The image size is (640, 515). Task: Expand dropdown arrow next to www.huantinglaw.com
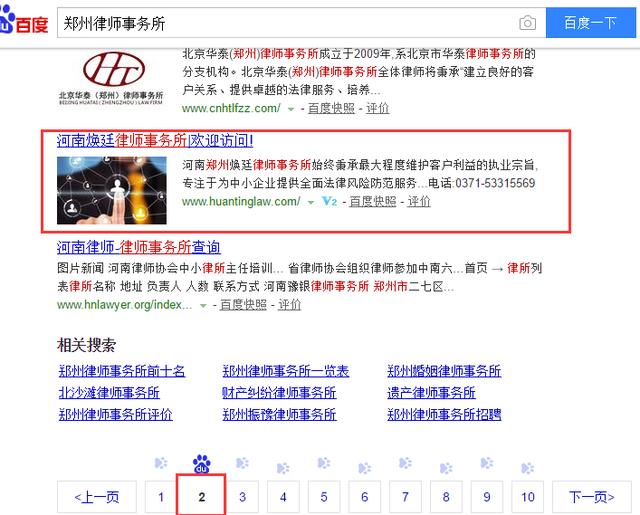pos(311,202)
